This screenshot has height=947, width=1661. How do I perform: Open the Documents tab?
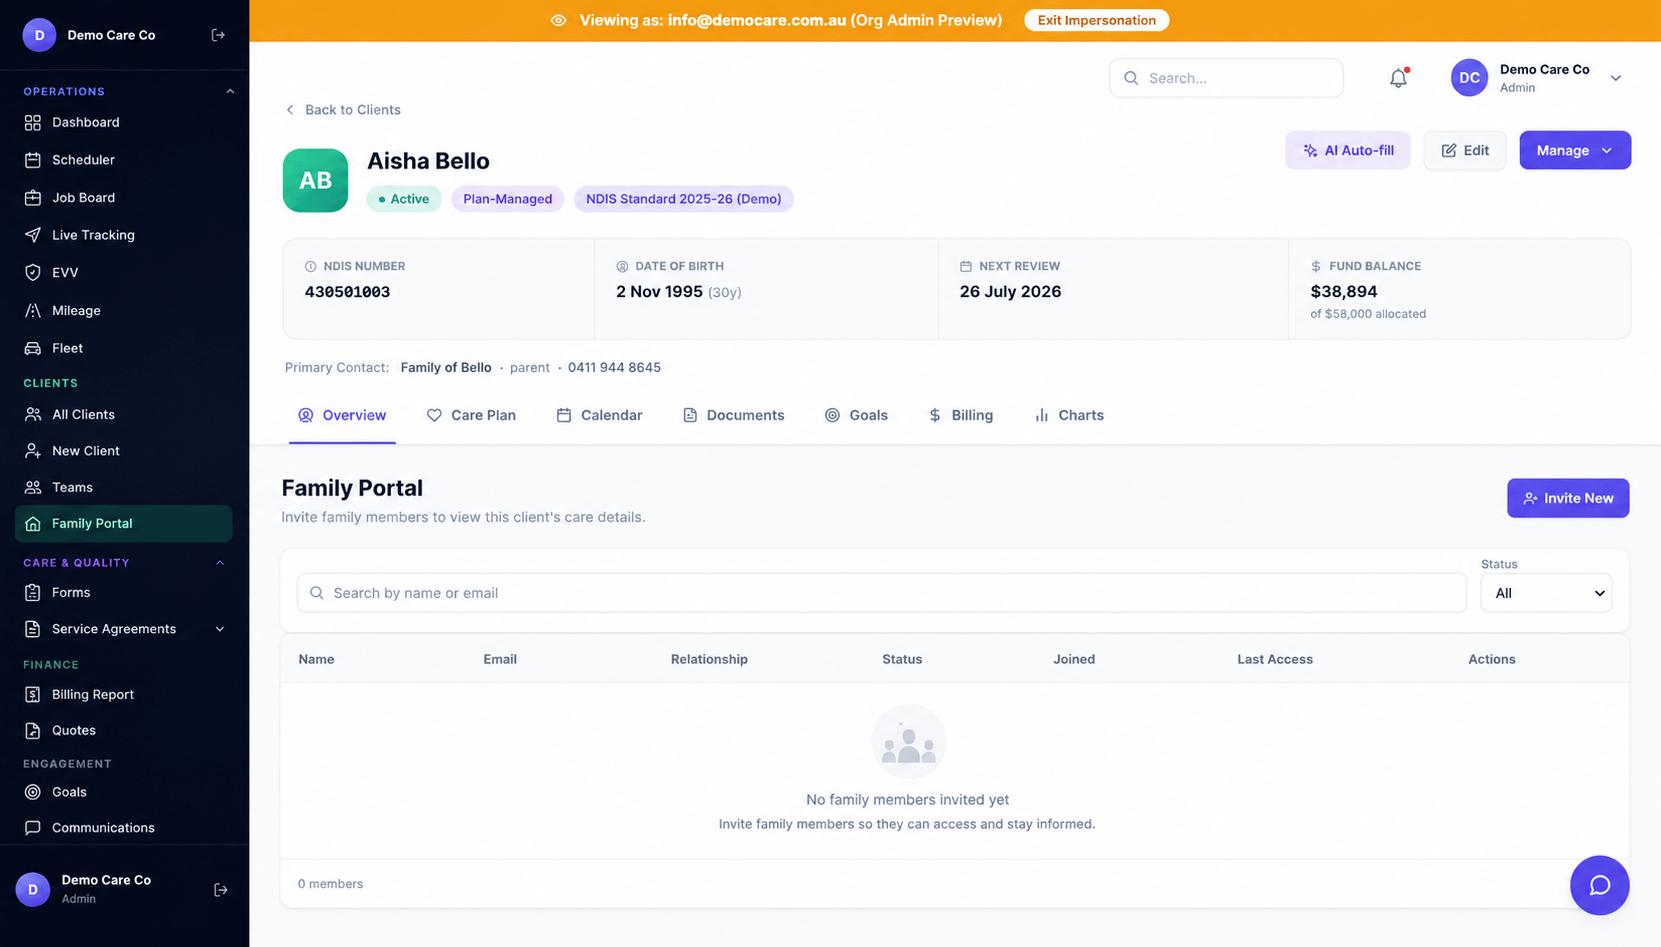[733, 415]
